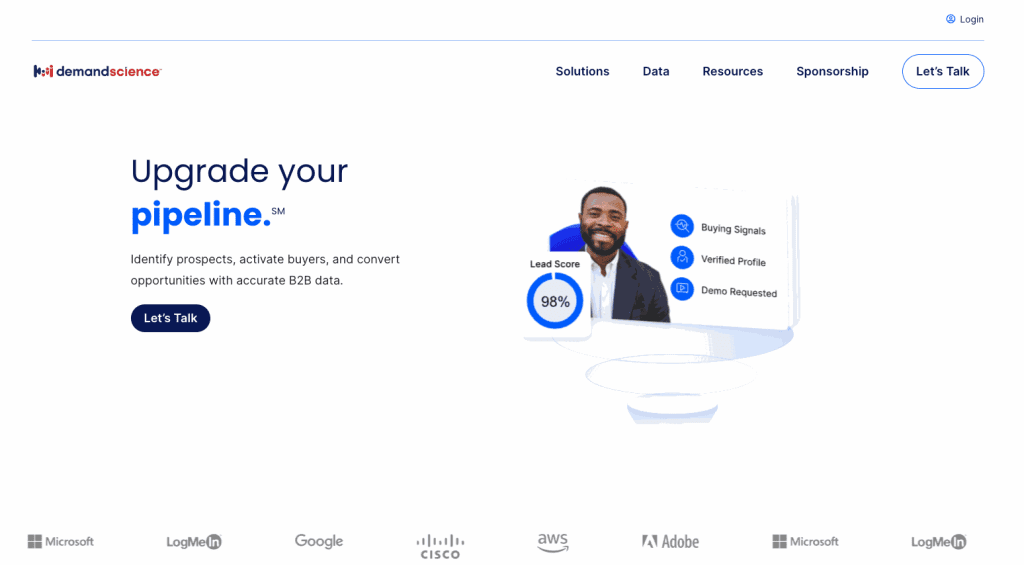Image resolution: width=1024 pixels, height=565 pixels.
Task: Select the LogMeIn logo next to Google
Action: tap(193, 541)
